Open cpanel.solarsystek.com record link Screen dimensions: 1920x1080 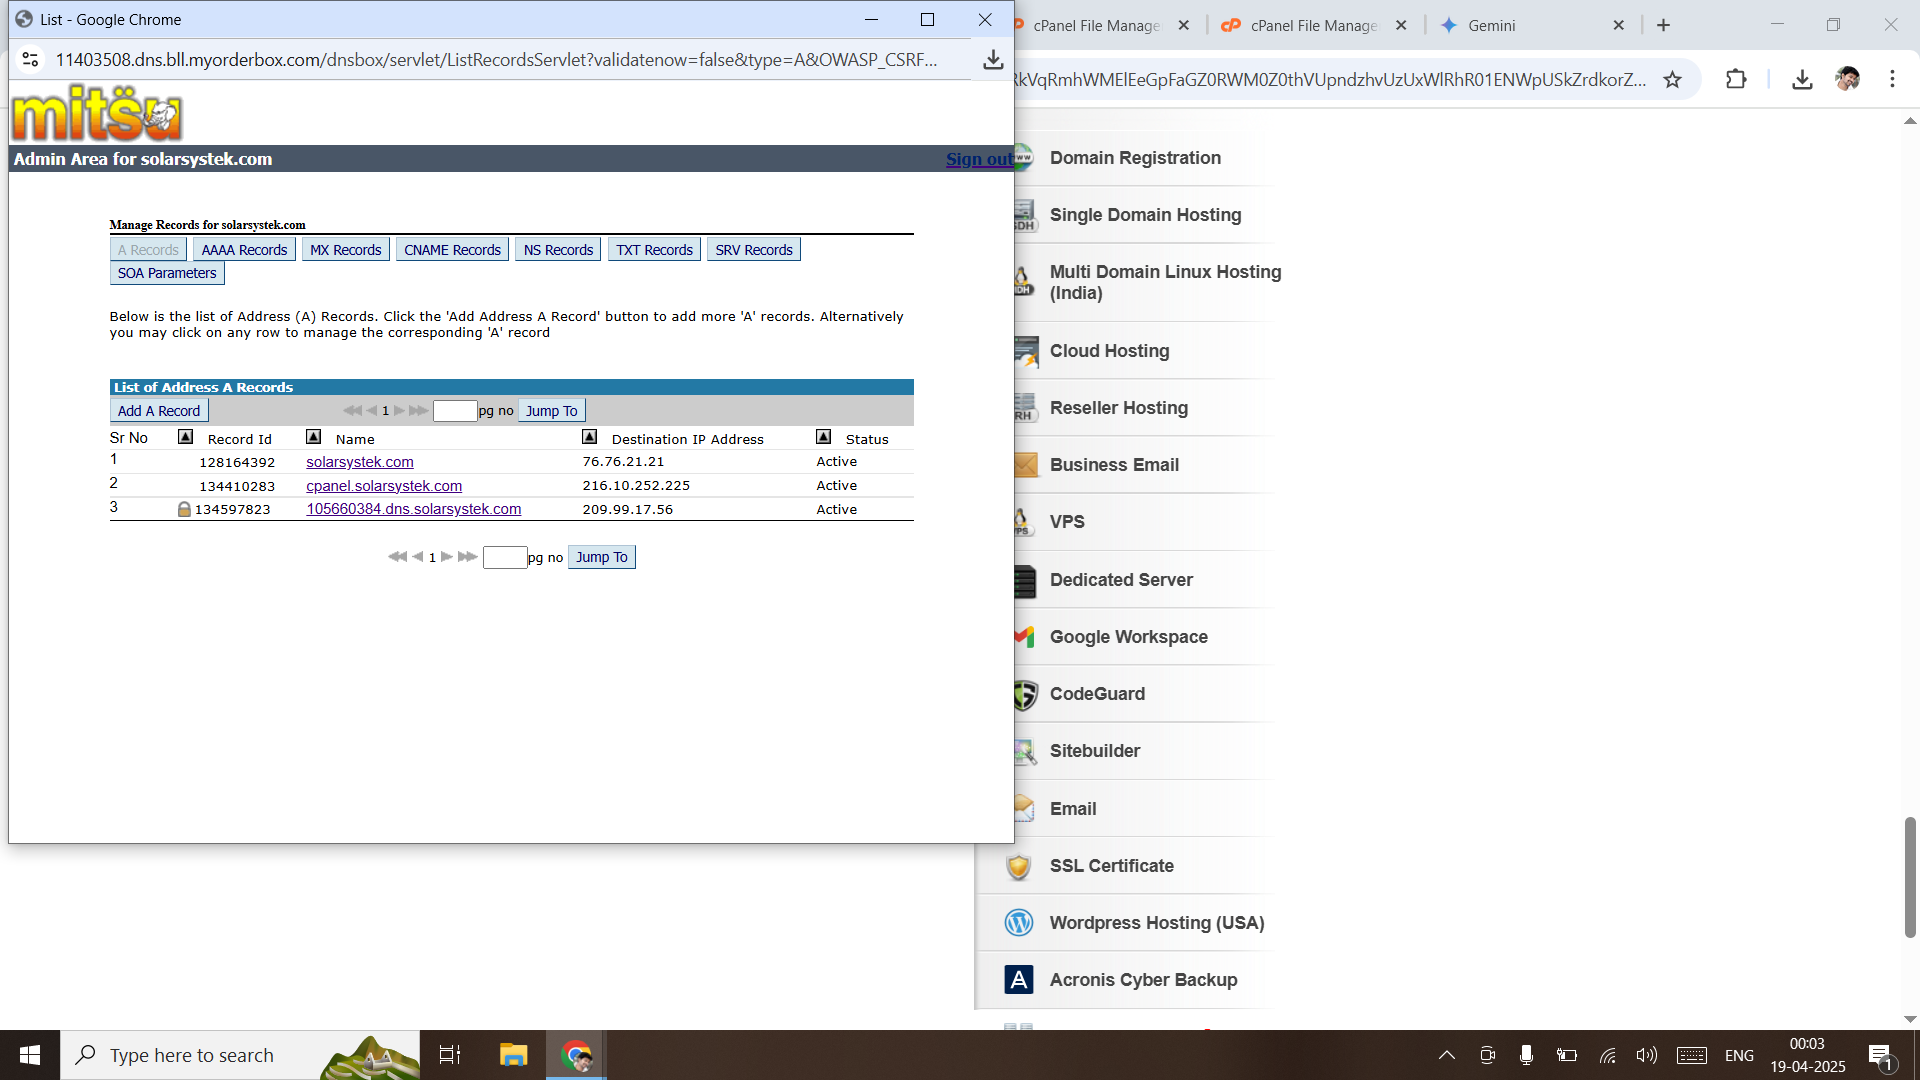pos(384,486)
